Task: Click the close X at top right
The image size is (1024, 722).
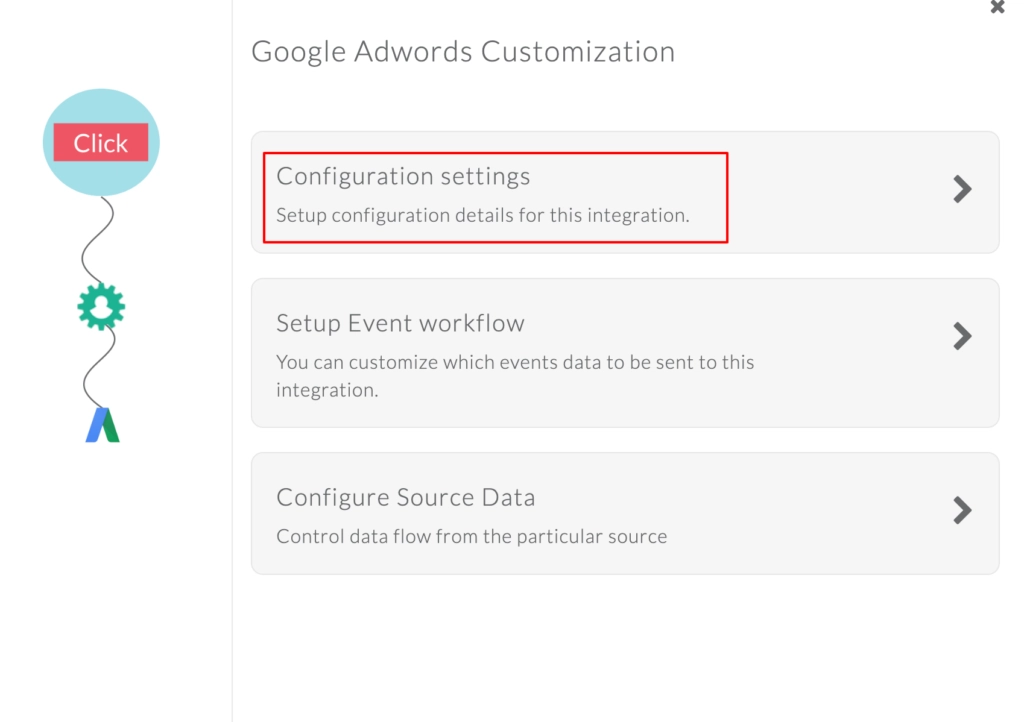Action: [x=997, y=8]
